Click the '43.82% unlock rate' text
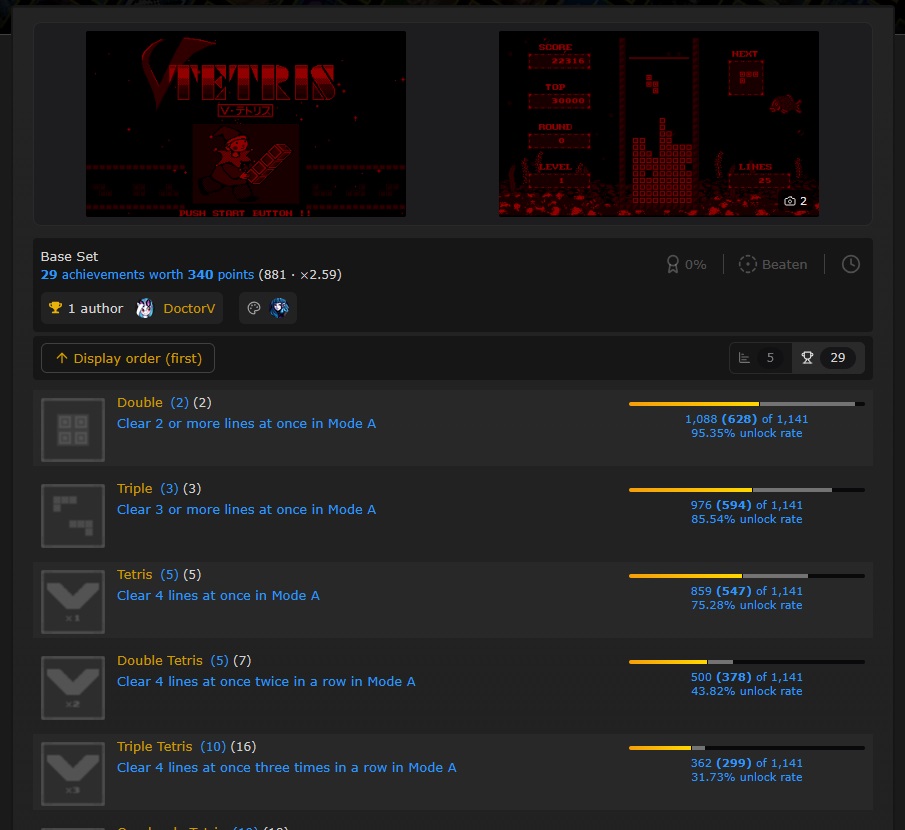This screenshot has height=830, width=905. tap(747, 691)
